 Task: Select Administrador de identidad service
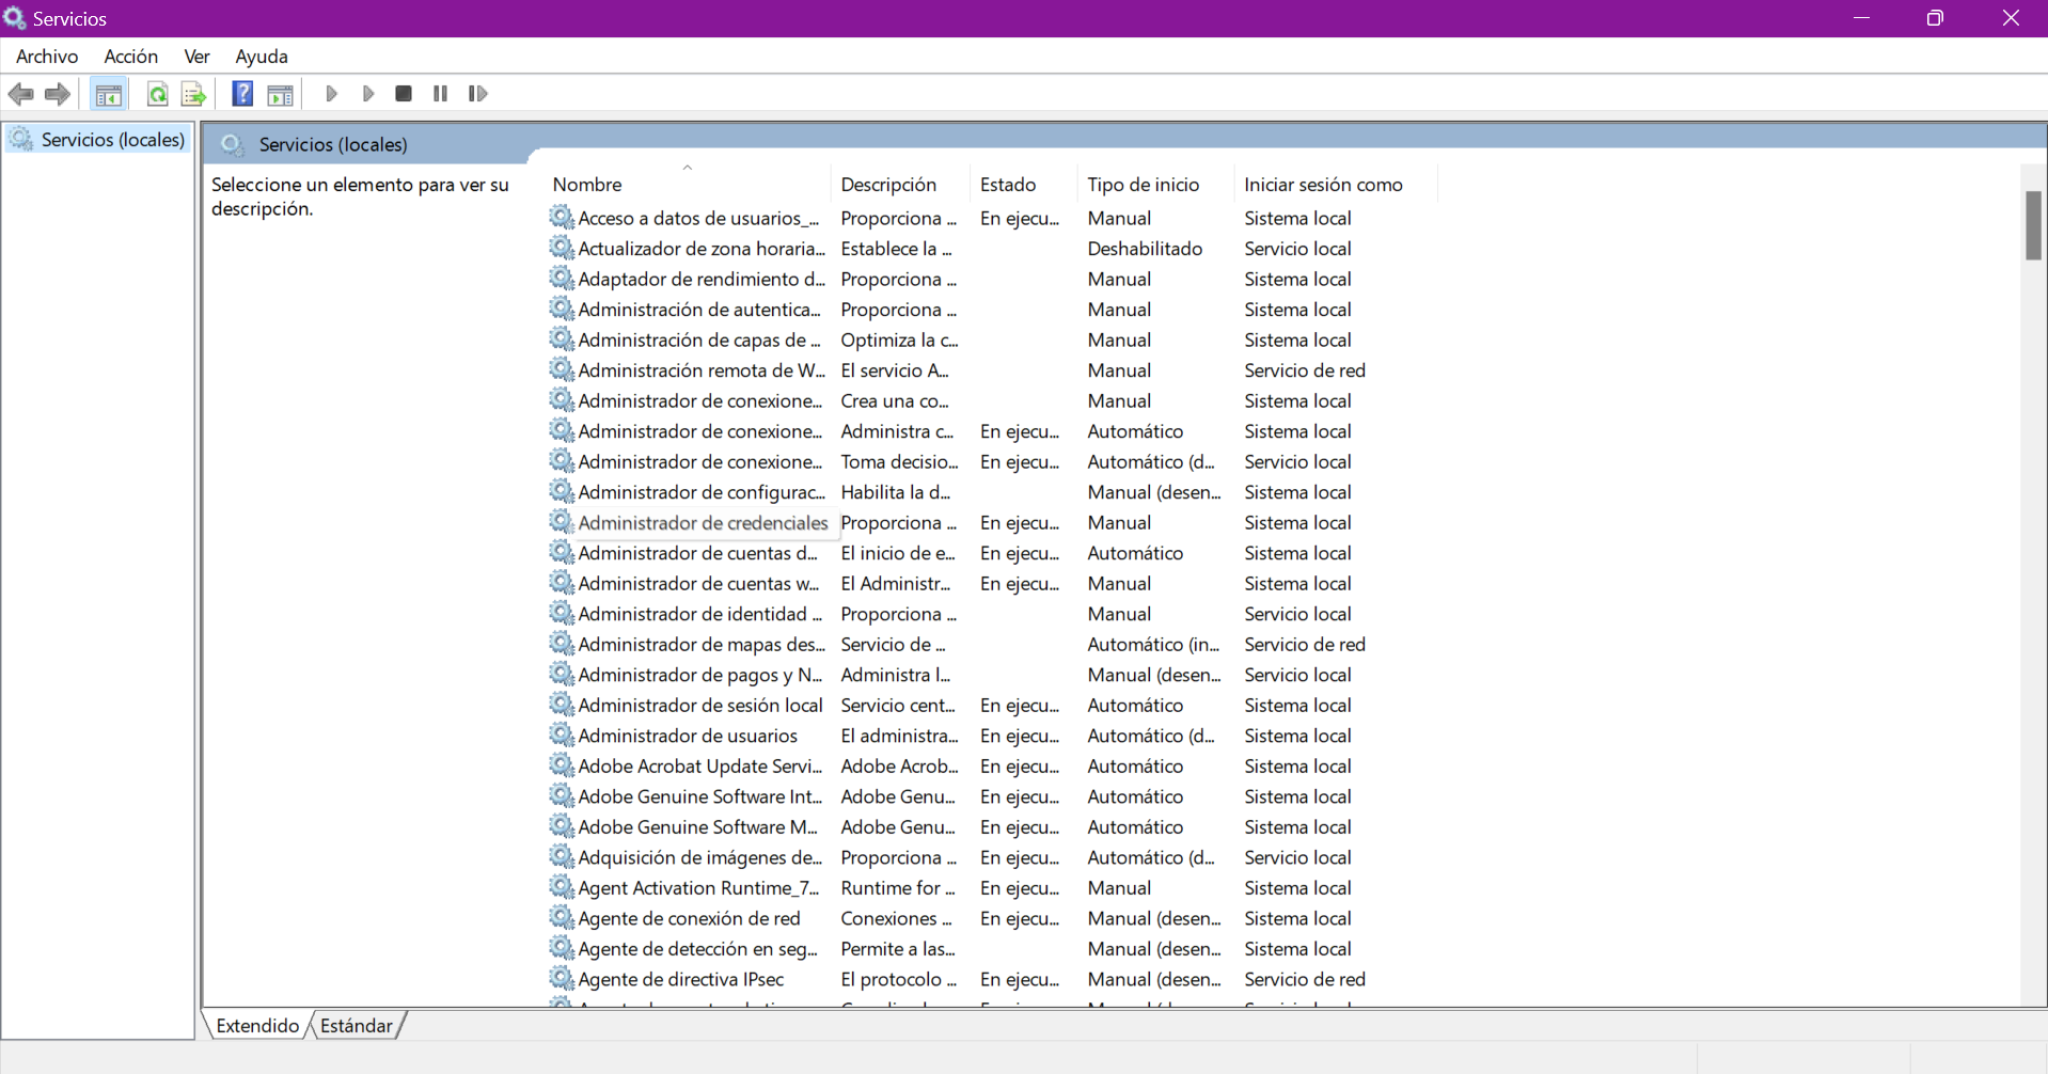tap(700, 614)
